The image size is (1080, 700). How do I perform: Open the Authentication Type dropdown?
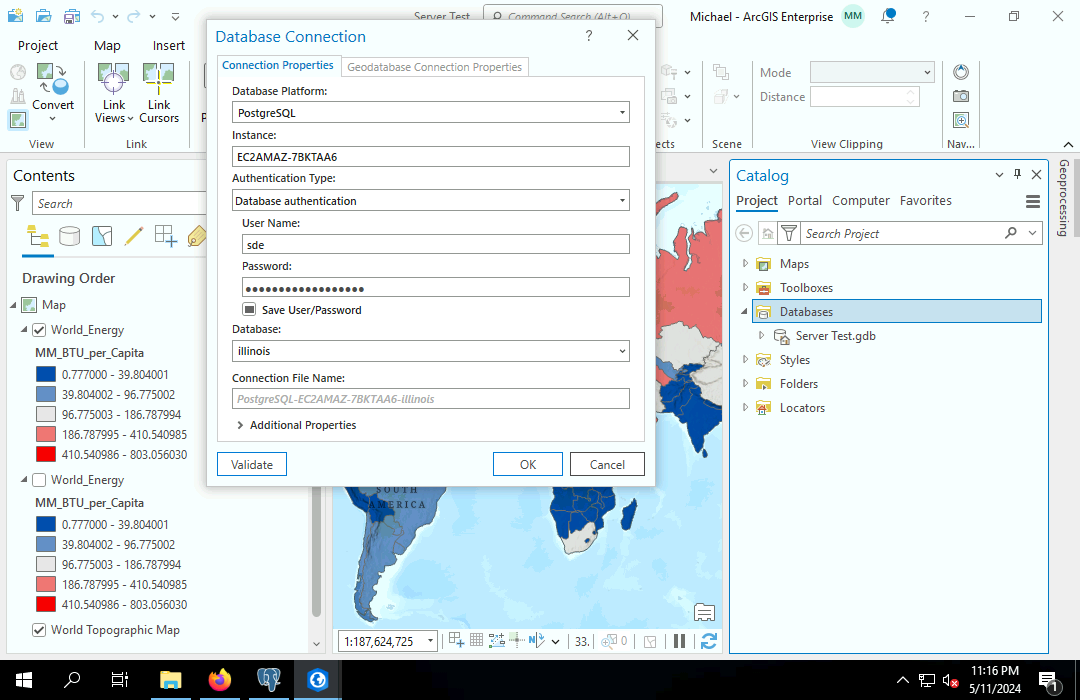(x=621, y=200)
